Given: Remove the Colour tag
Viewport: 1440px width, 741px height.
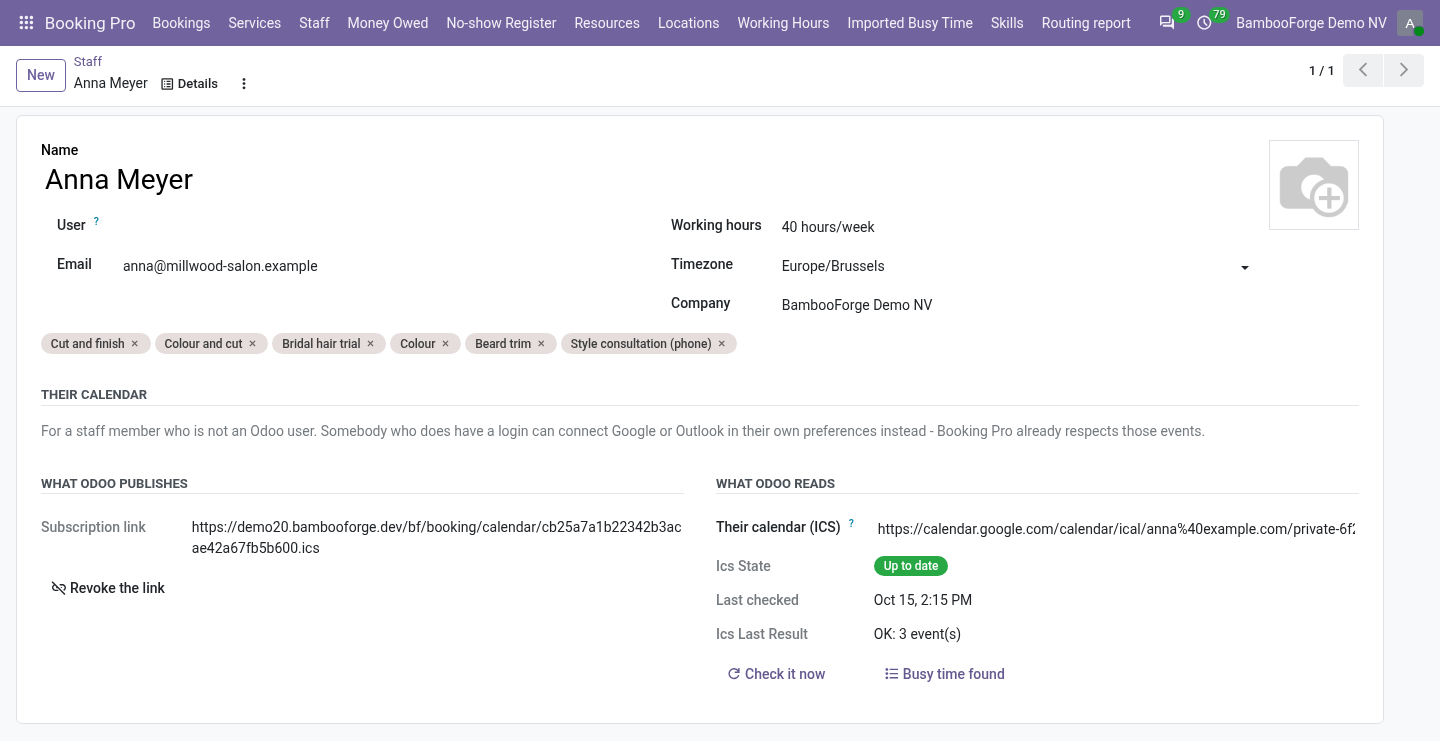Looking at the screenshot, I should pos(445,343).
